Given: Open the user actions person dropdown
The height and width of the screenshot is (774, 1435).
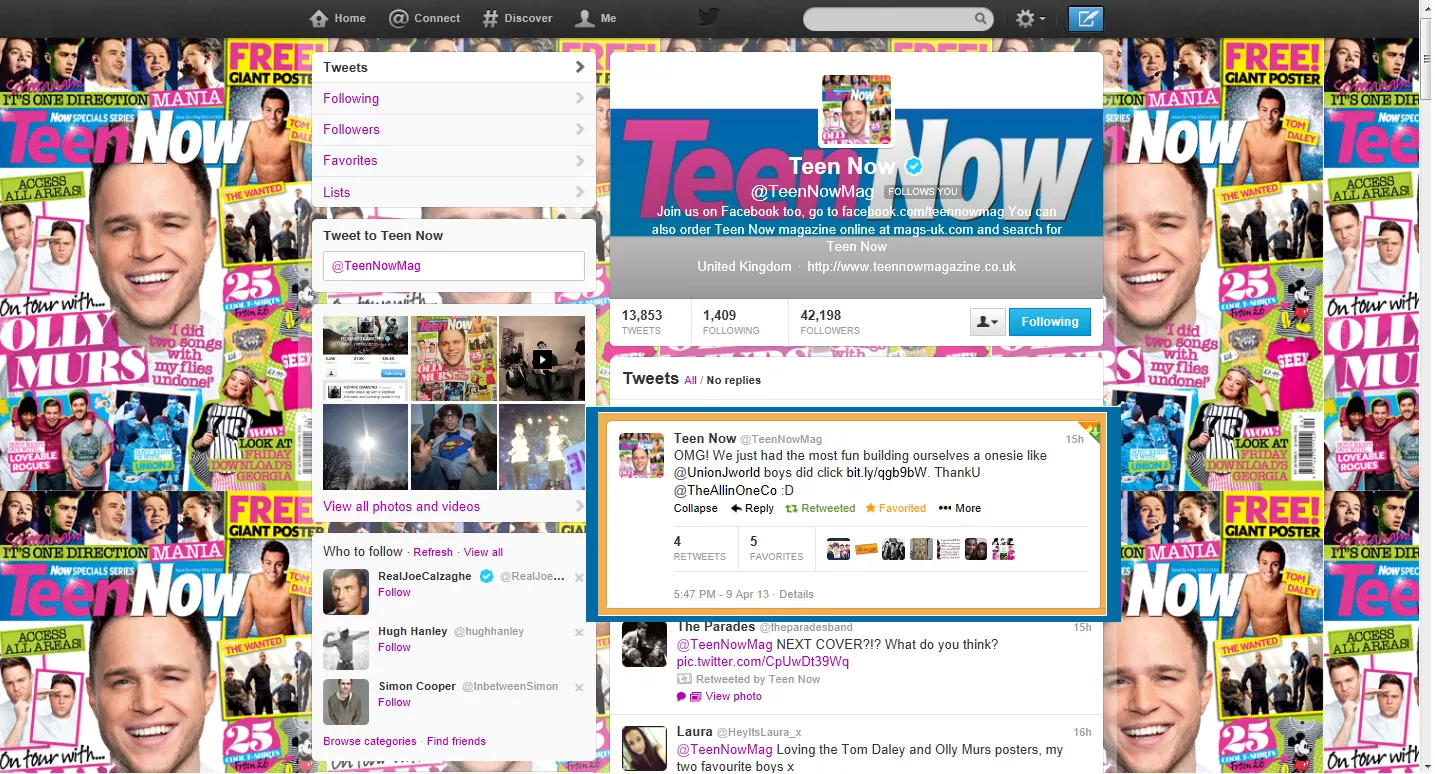Looking at the screenshot, I should tap(987, 321).
